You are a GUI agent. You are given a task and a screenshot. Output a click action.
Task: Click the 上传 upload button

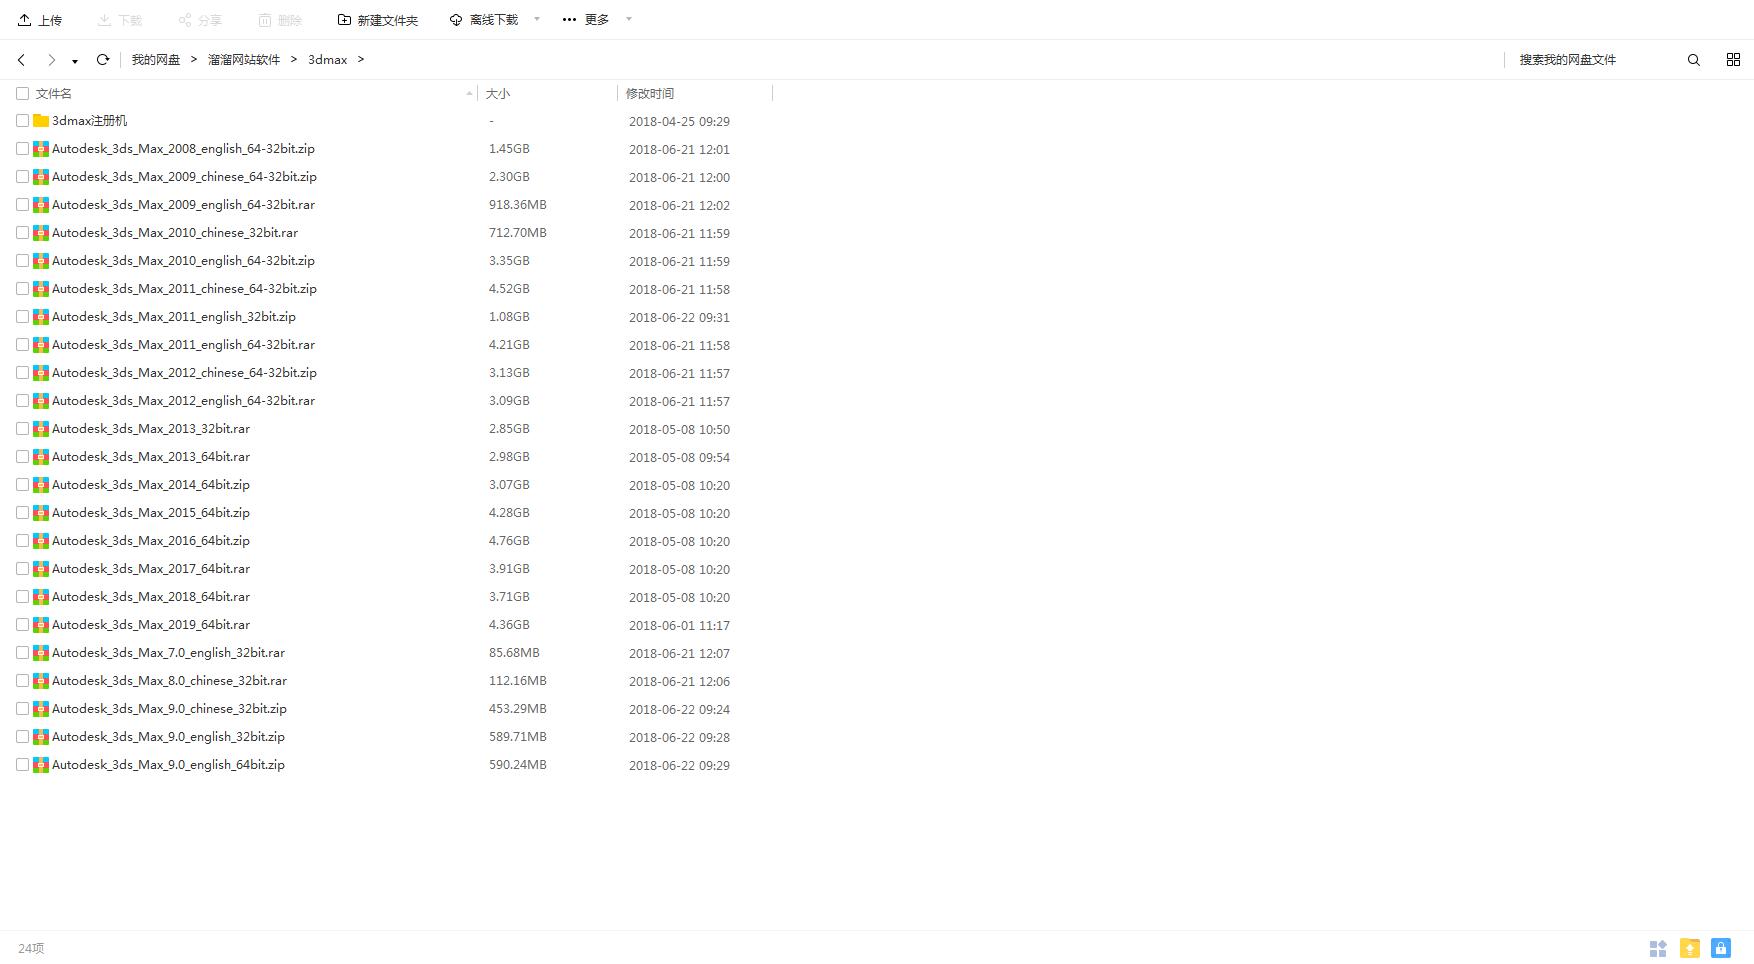point(40,20)
